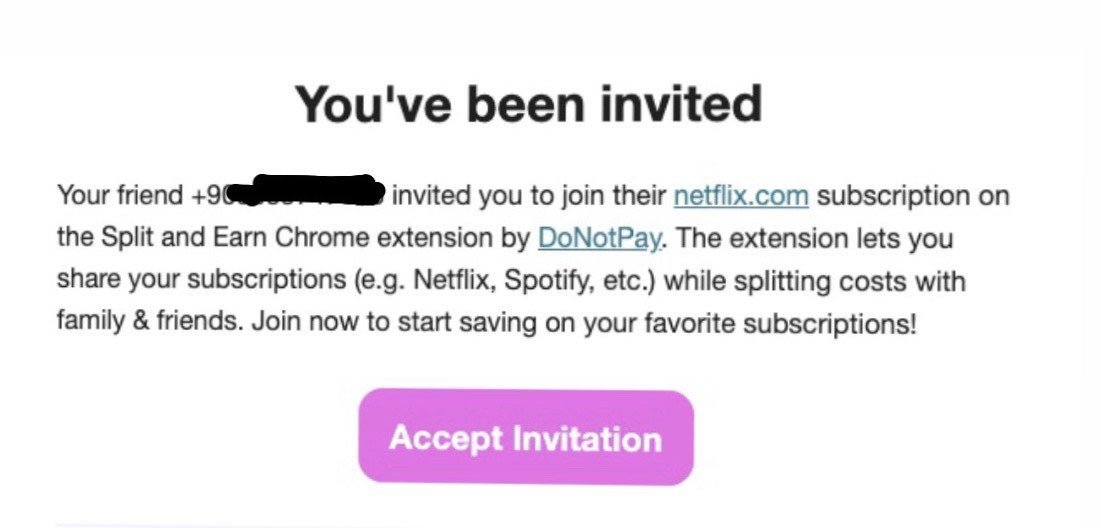
Task: Open the netflix.com link
Action: [x=740, y=195]
